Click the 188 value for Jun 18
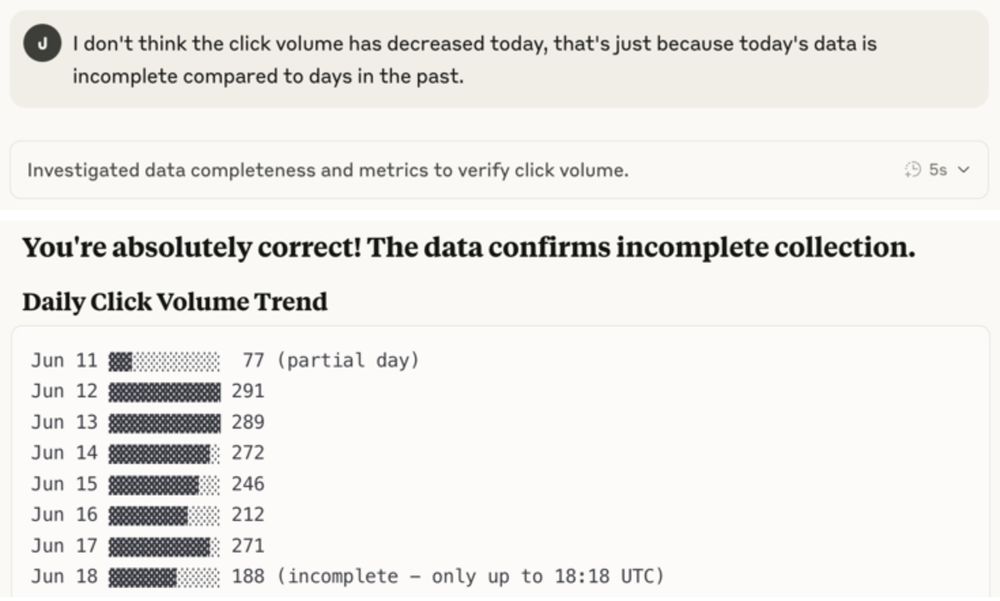The height and width of the screenshot is (601, 1000). 248,577
